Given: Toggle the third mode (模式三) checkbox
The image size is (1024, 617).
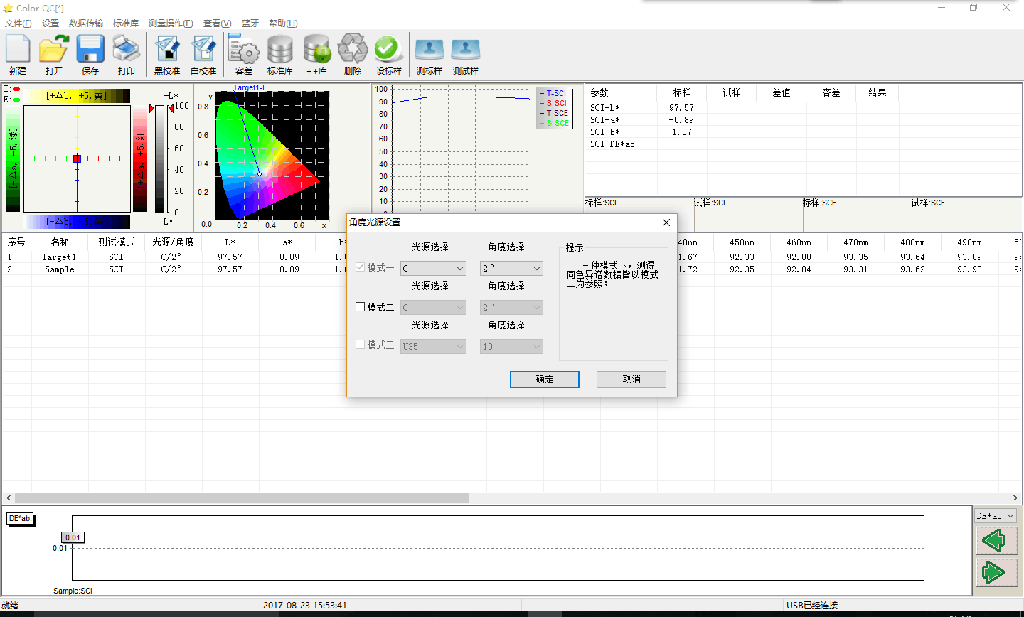Looking at the screenshot, I should [361, 345].
